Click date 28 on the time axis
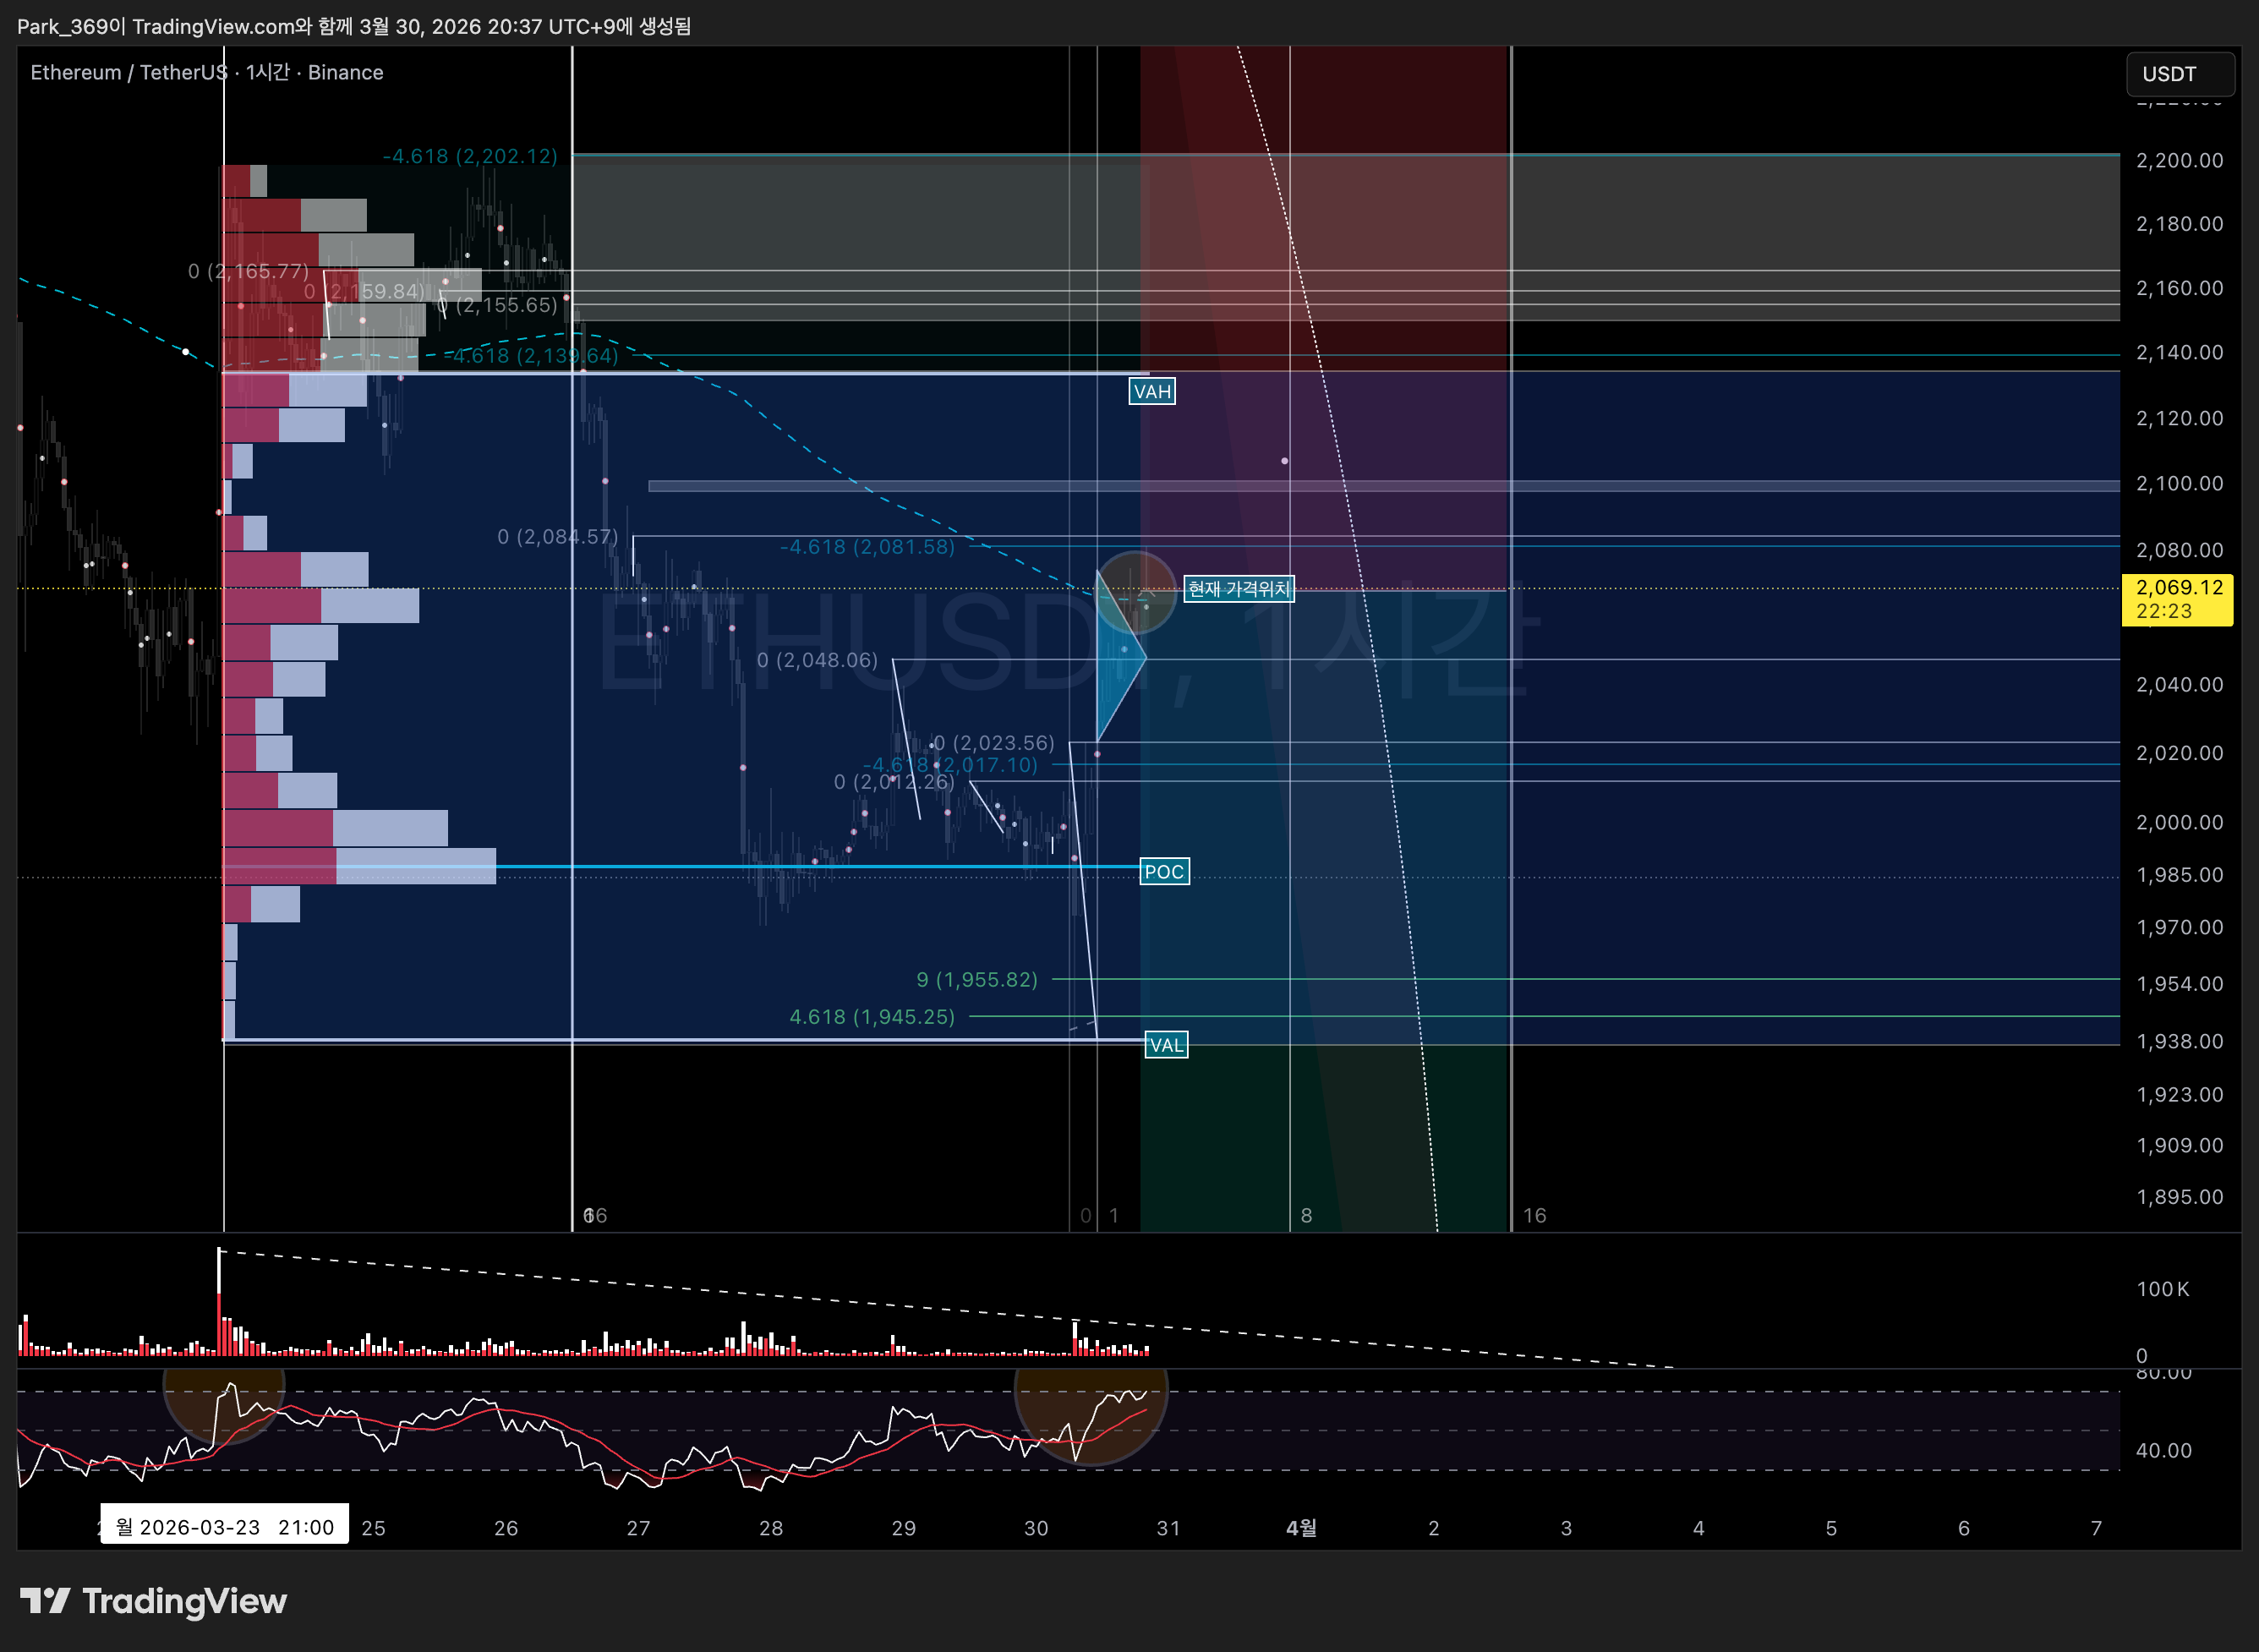Image resolution: width=2259 pixels, height=1652 pixels. 771,1528
